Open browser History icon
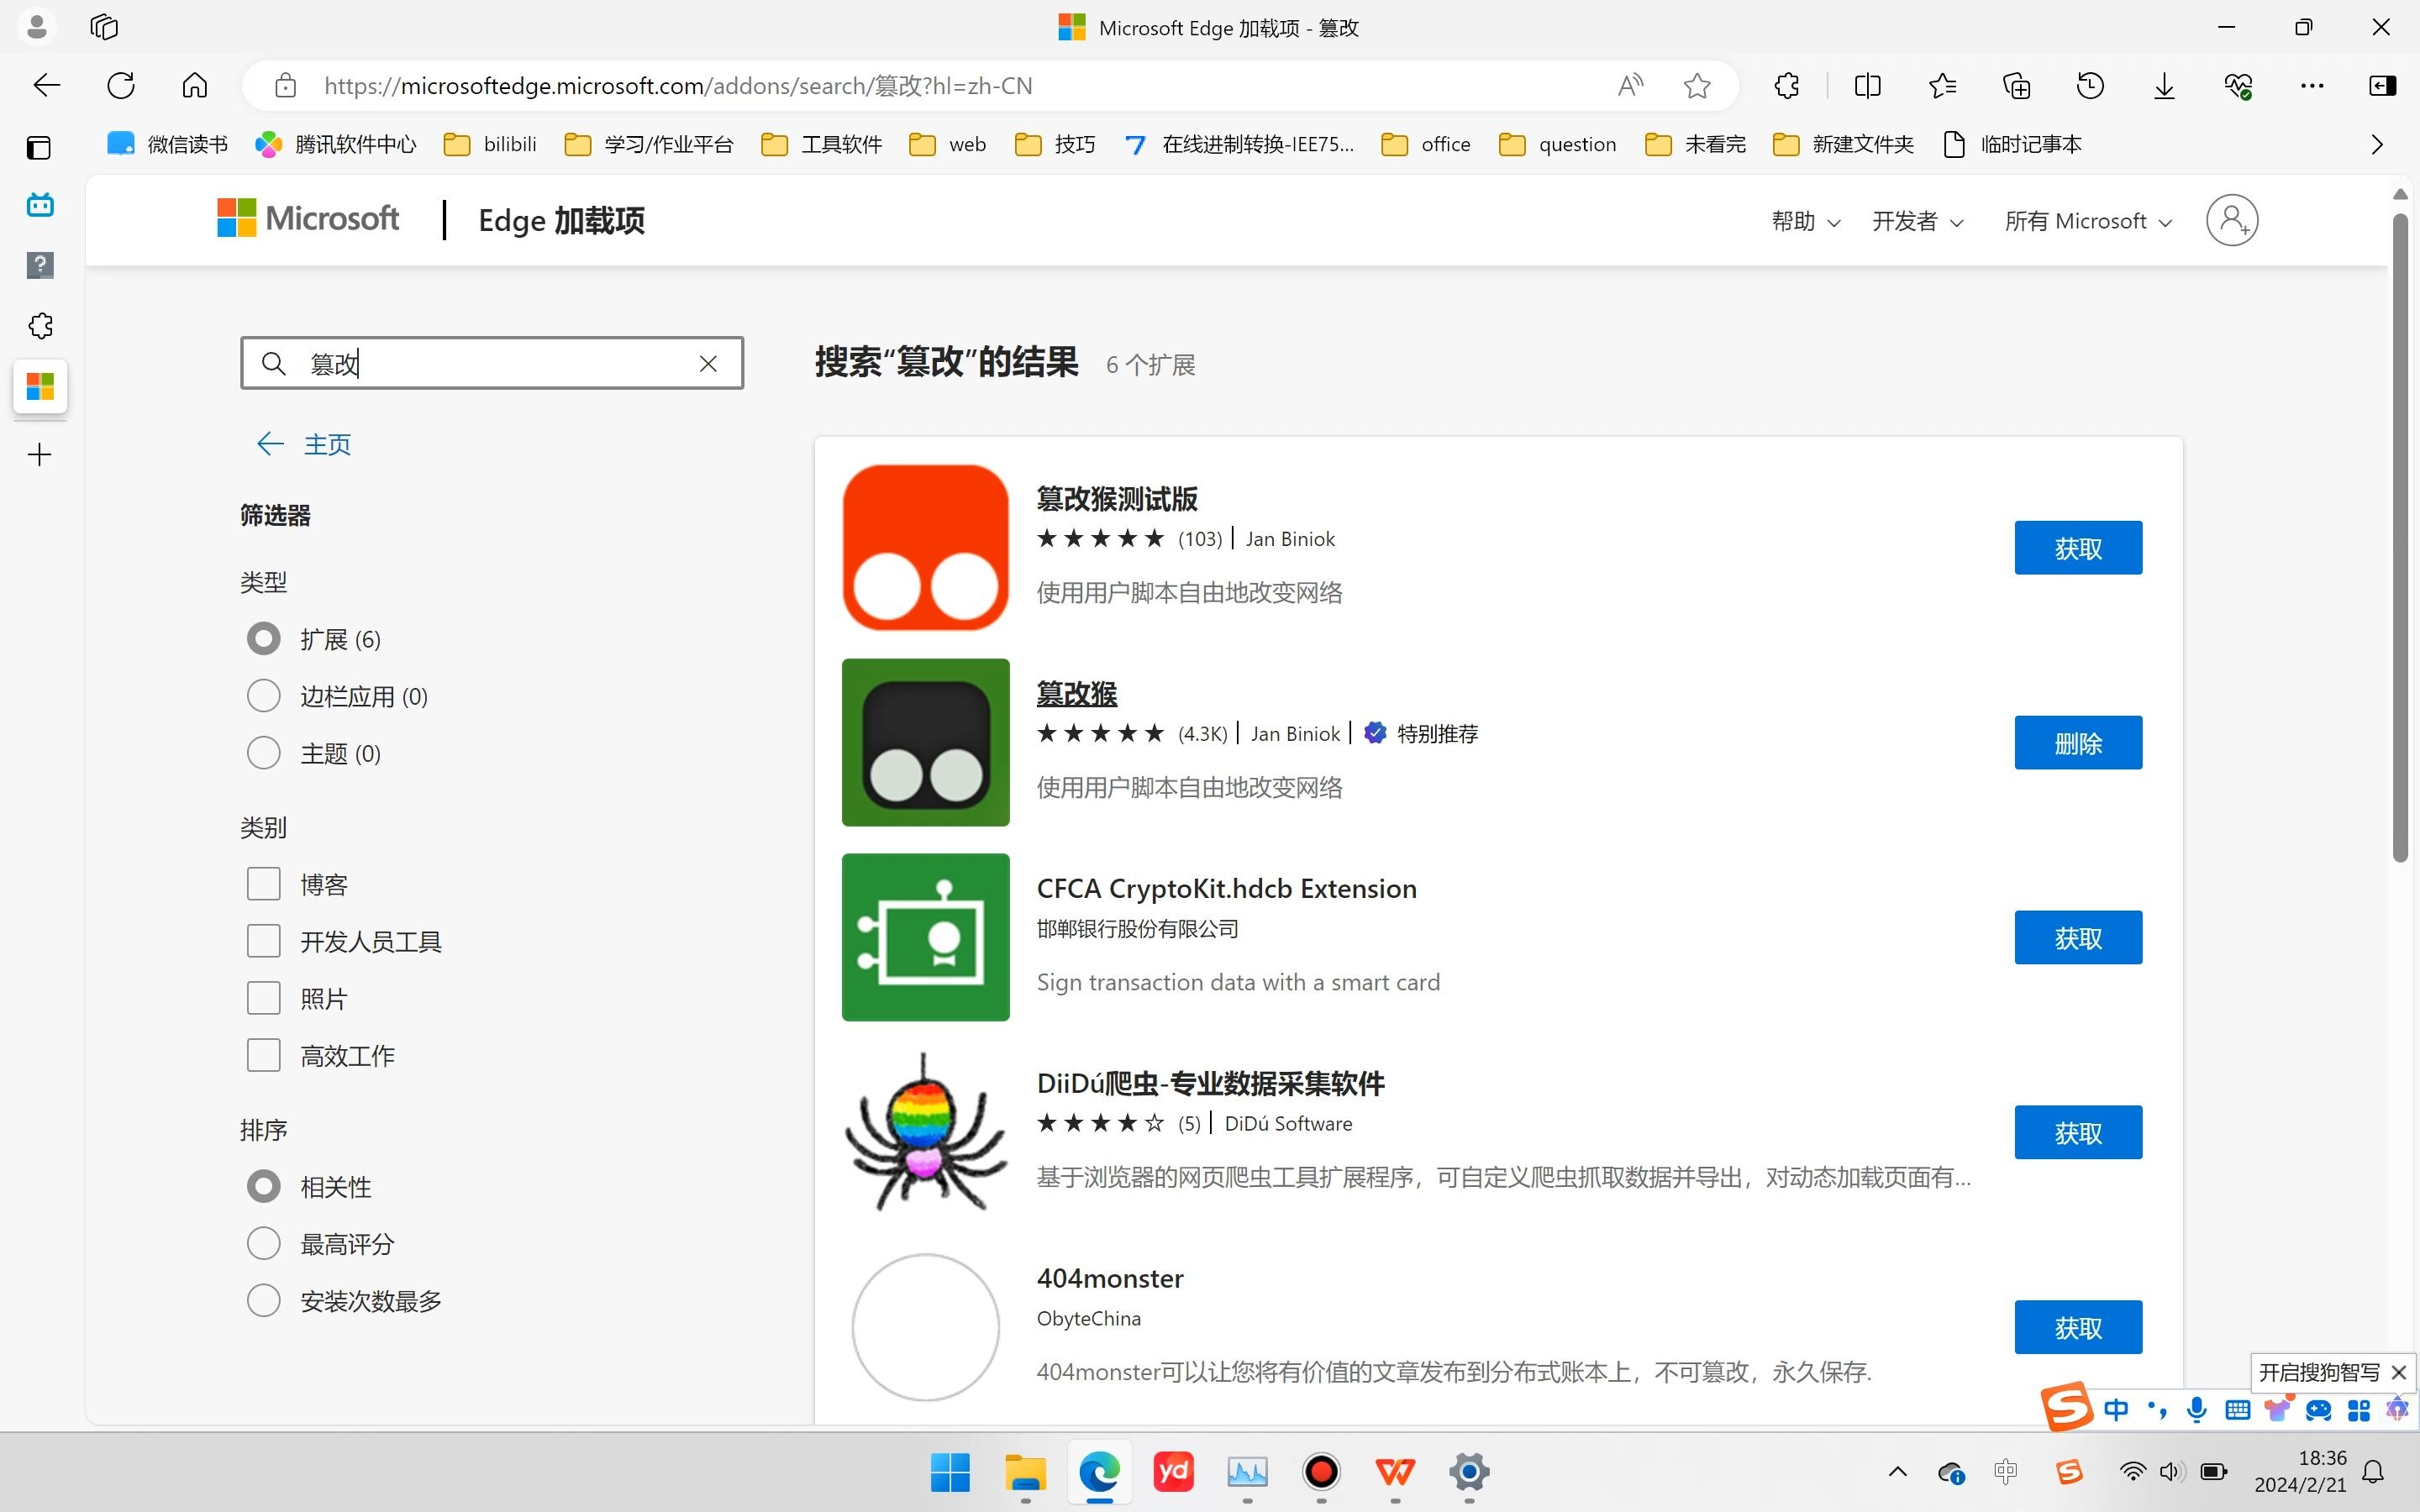This screenshot has width=2420, height=1512. [x=2090, y=86]
